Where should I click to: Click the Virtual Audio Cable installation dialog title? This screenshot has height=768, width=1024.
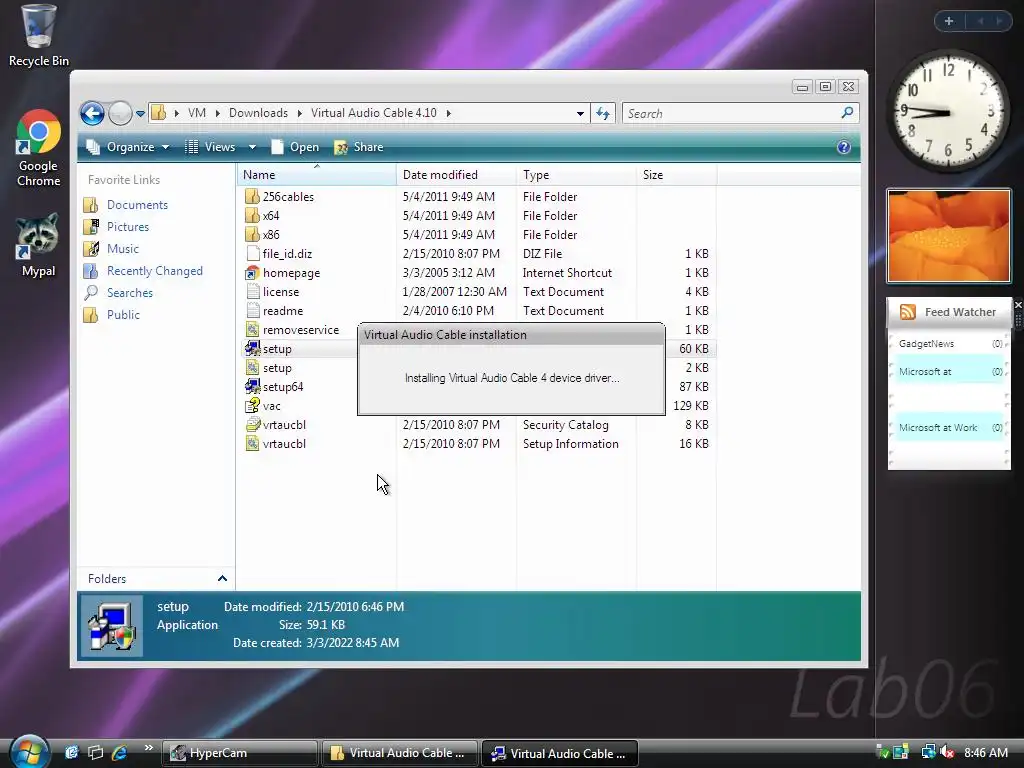[x=445, y=334]
